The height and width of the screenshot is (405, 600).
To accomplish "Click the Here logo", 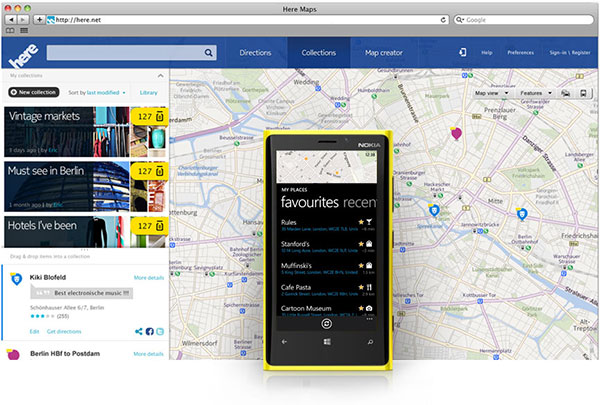I will point(24,55).
